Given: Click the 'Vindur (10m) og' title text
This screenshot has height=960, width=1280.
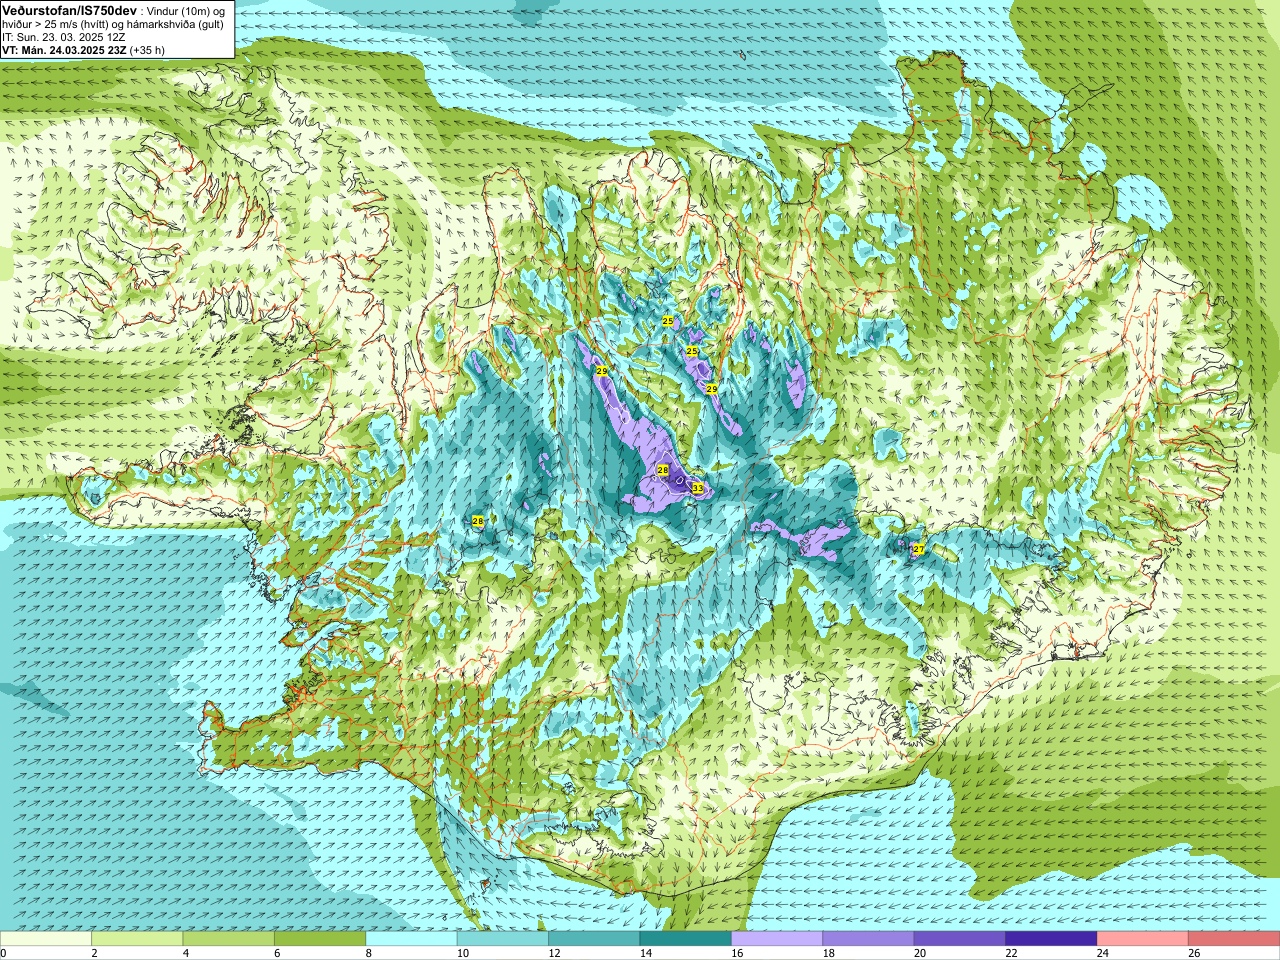Looking at the screenshot, I should pos(185,10).
